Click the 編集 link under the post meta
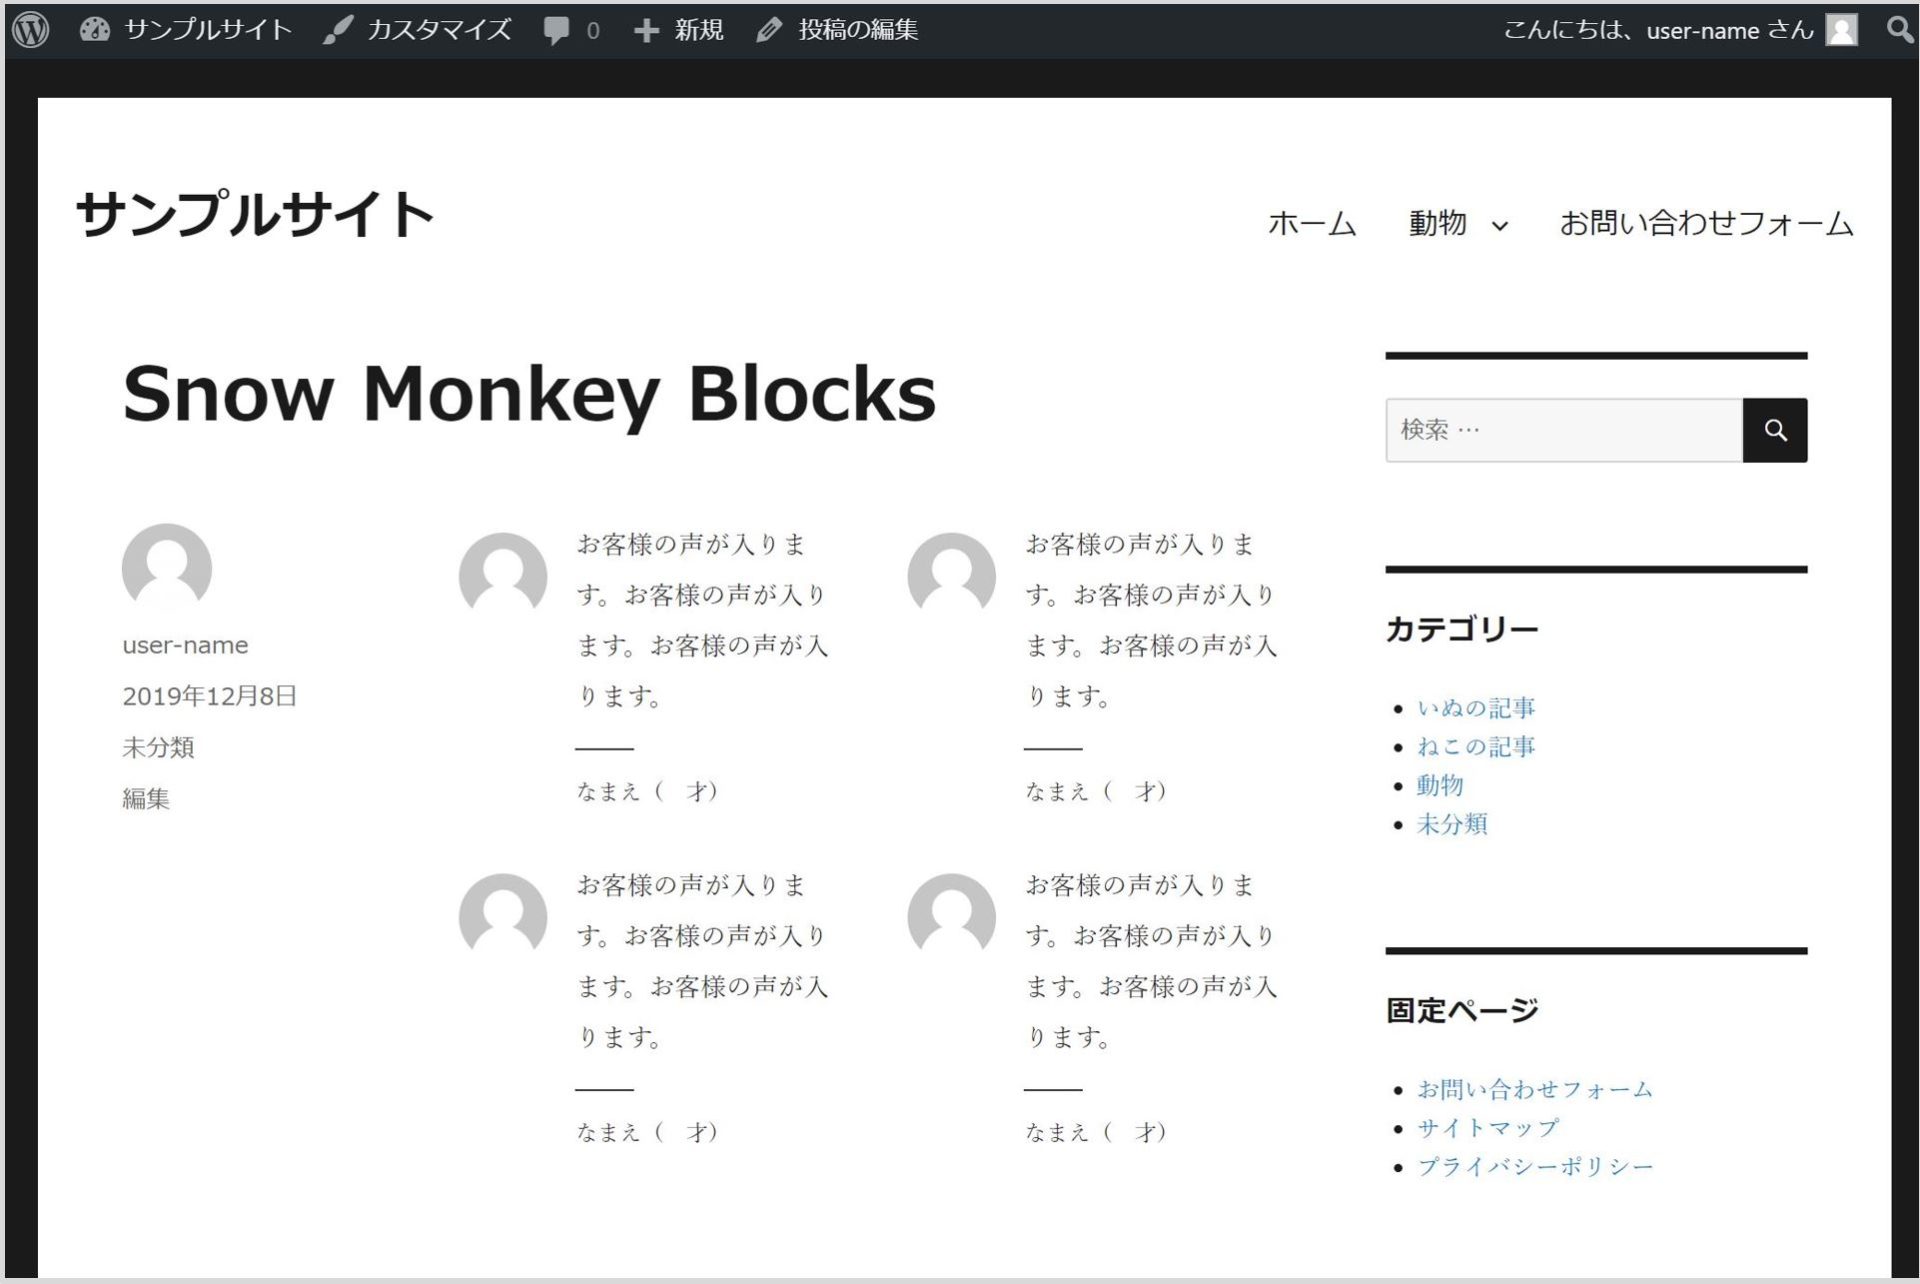The height and width of the screenshot is (1284, 1920). click(146, 799)
